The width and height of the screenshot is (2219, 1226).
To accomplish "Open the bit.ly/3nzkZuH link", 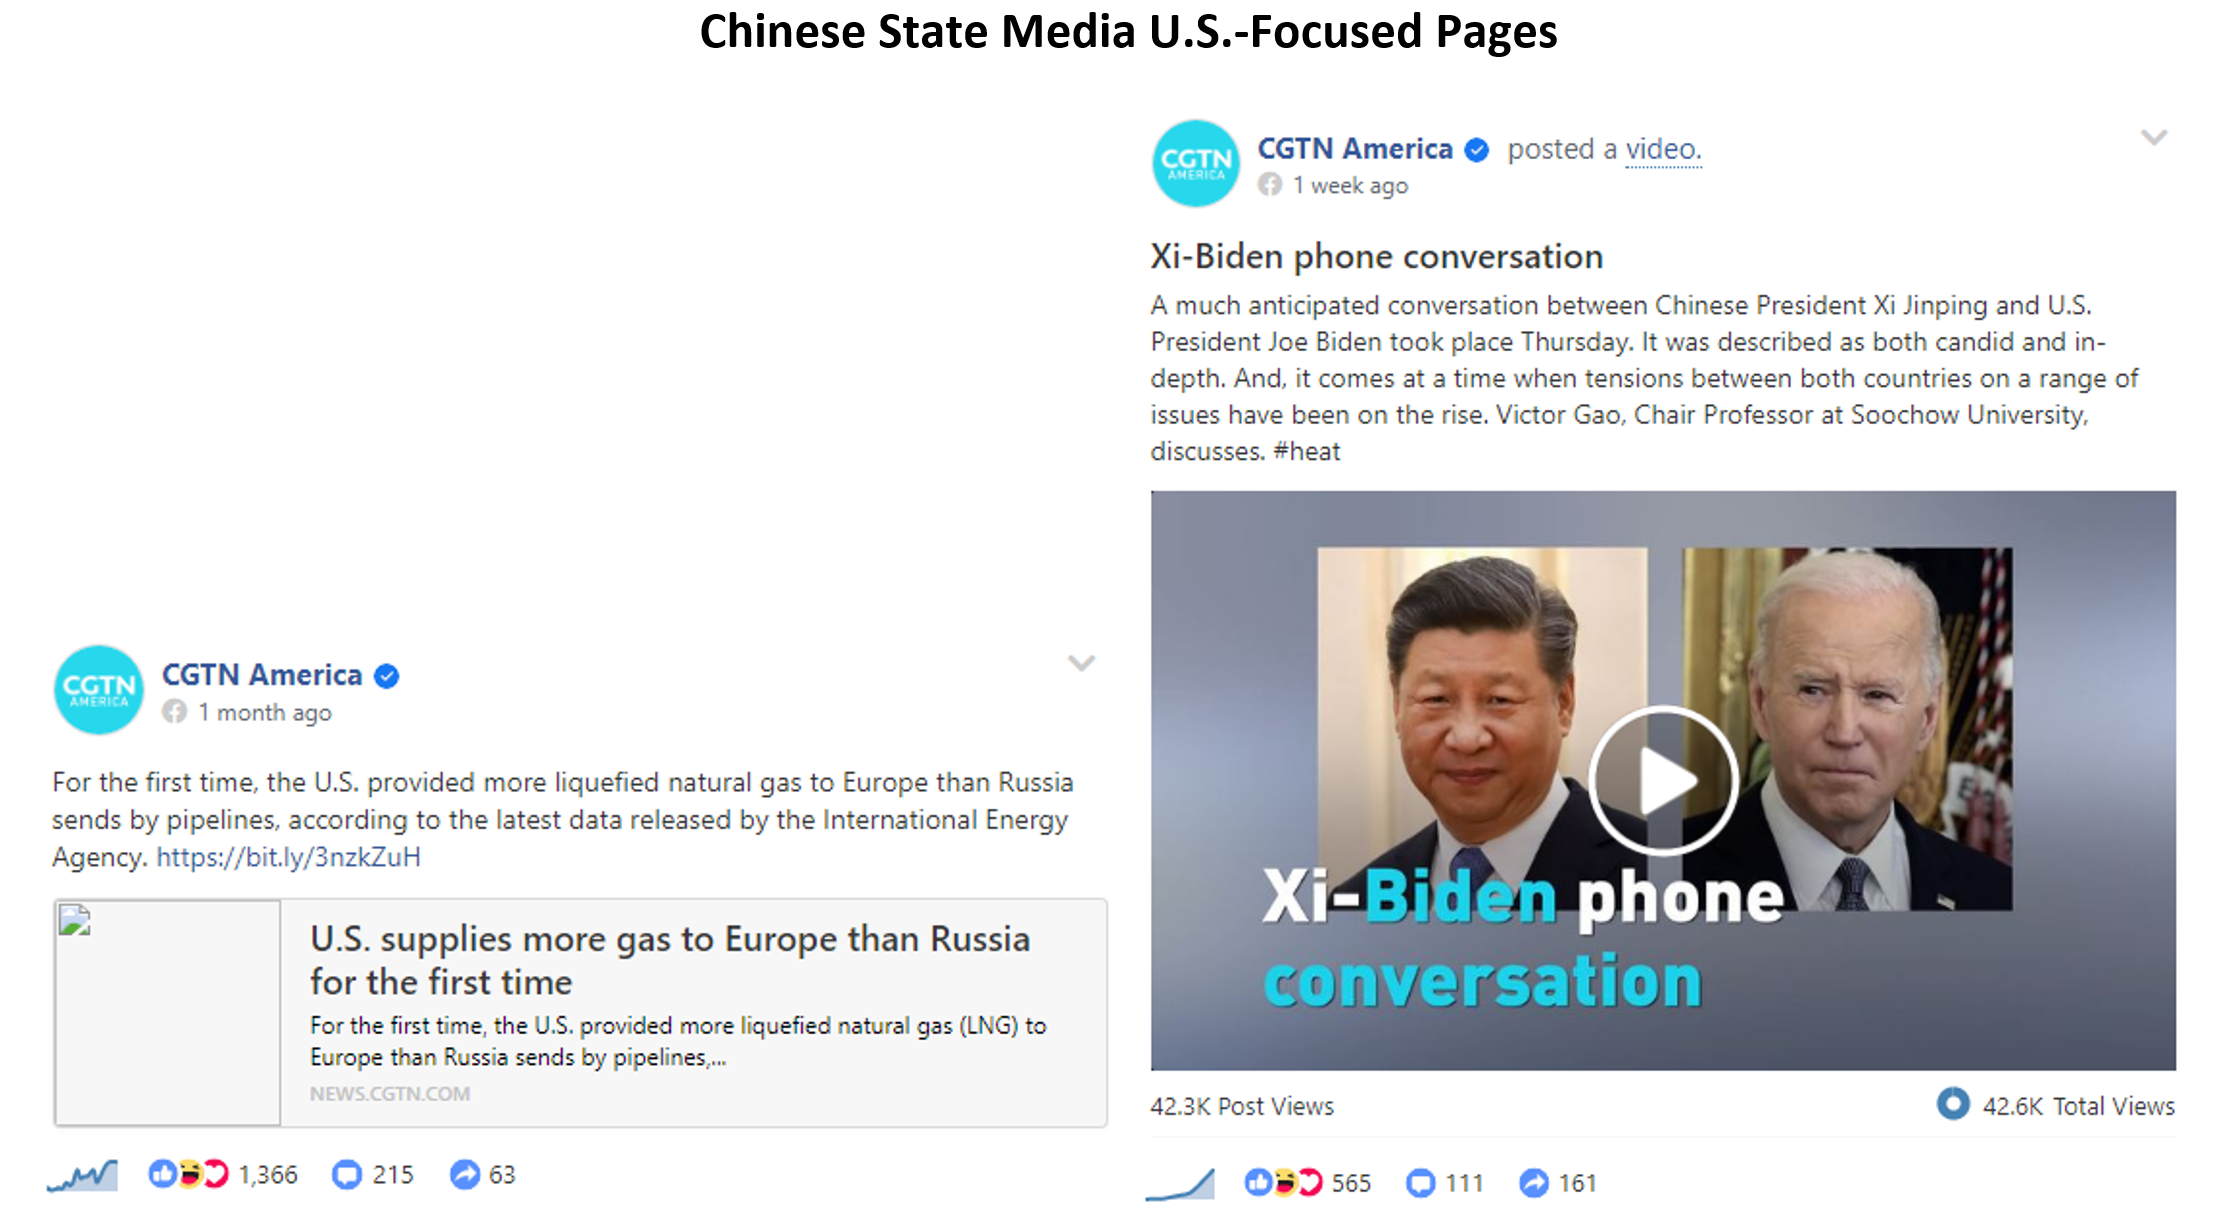I will pyautogui.click(x=288, y=857).
